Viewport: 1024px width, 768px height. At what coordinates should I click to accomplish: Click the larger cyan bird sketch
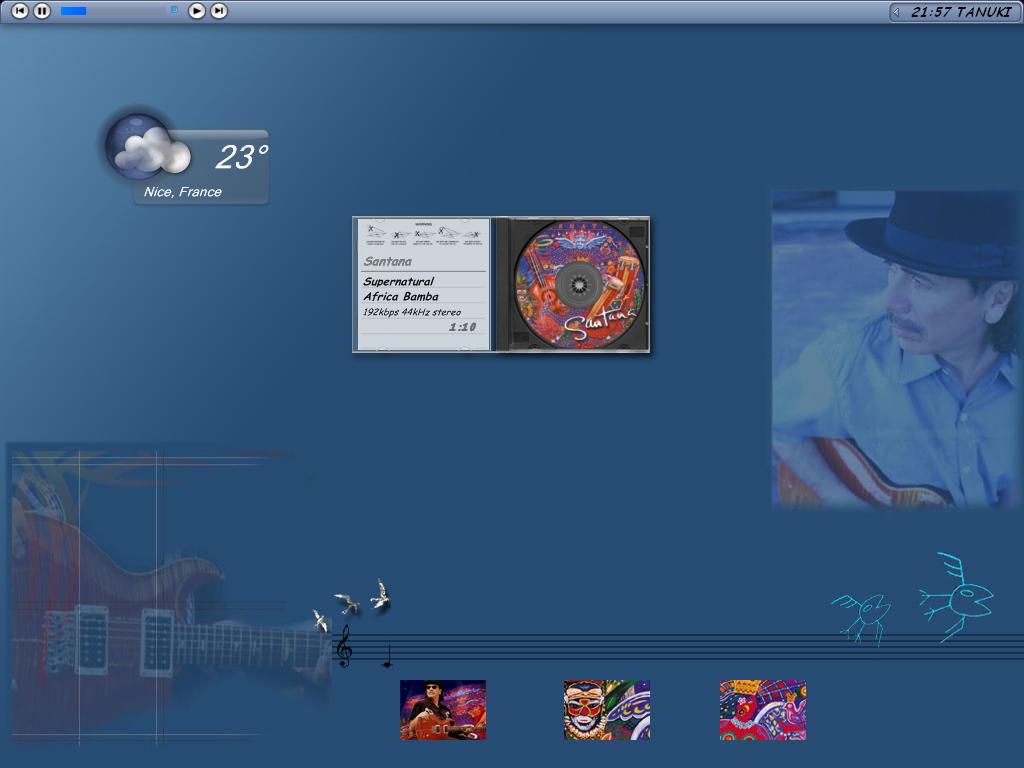956,598
